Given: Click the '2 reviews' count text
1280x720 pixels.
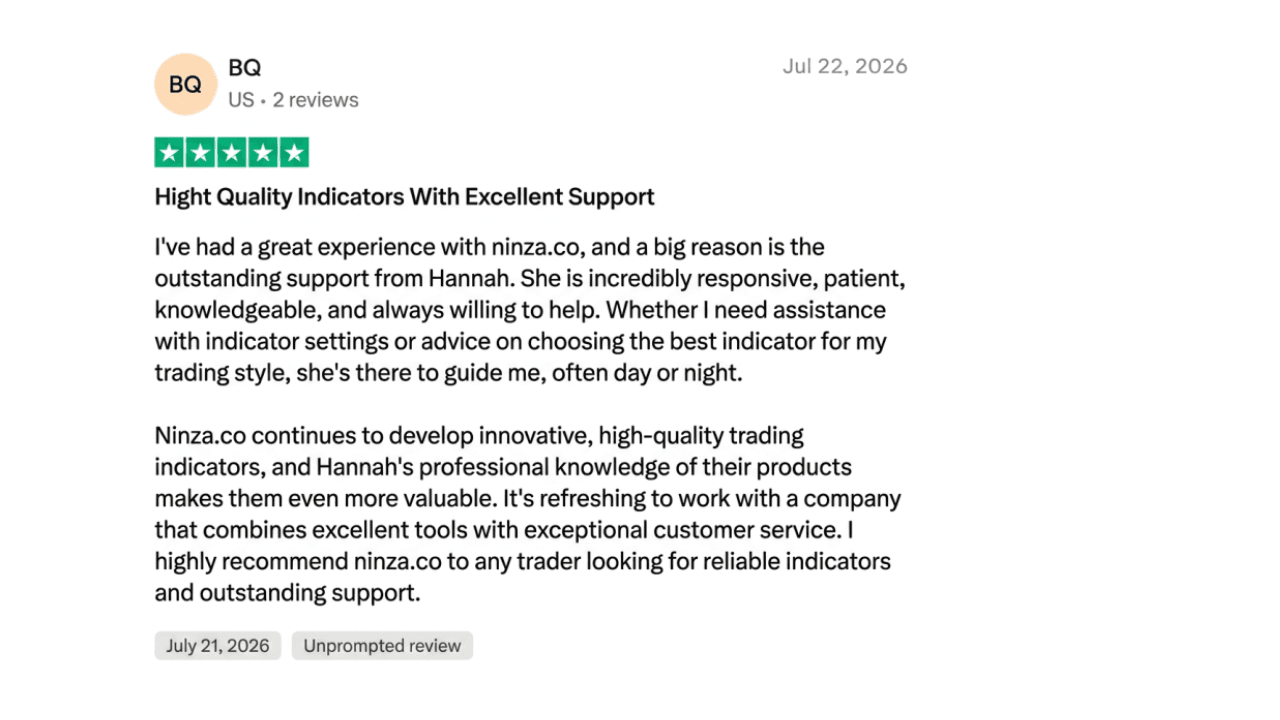Looking at the screenshot, I should tap(315, 100).
